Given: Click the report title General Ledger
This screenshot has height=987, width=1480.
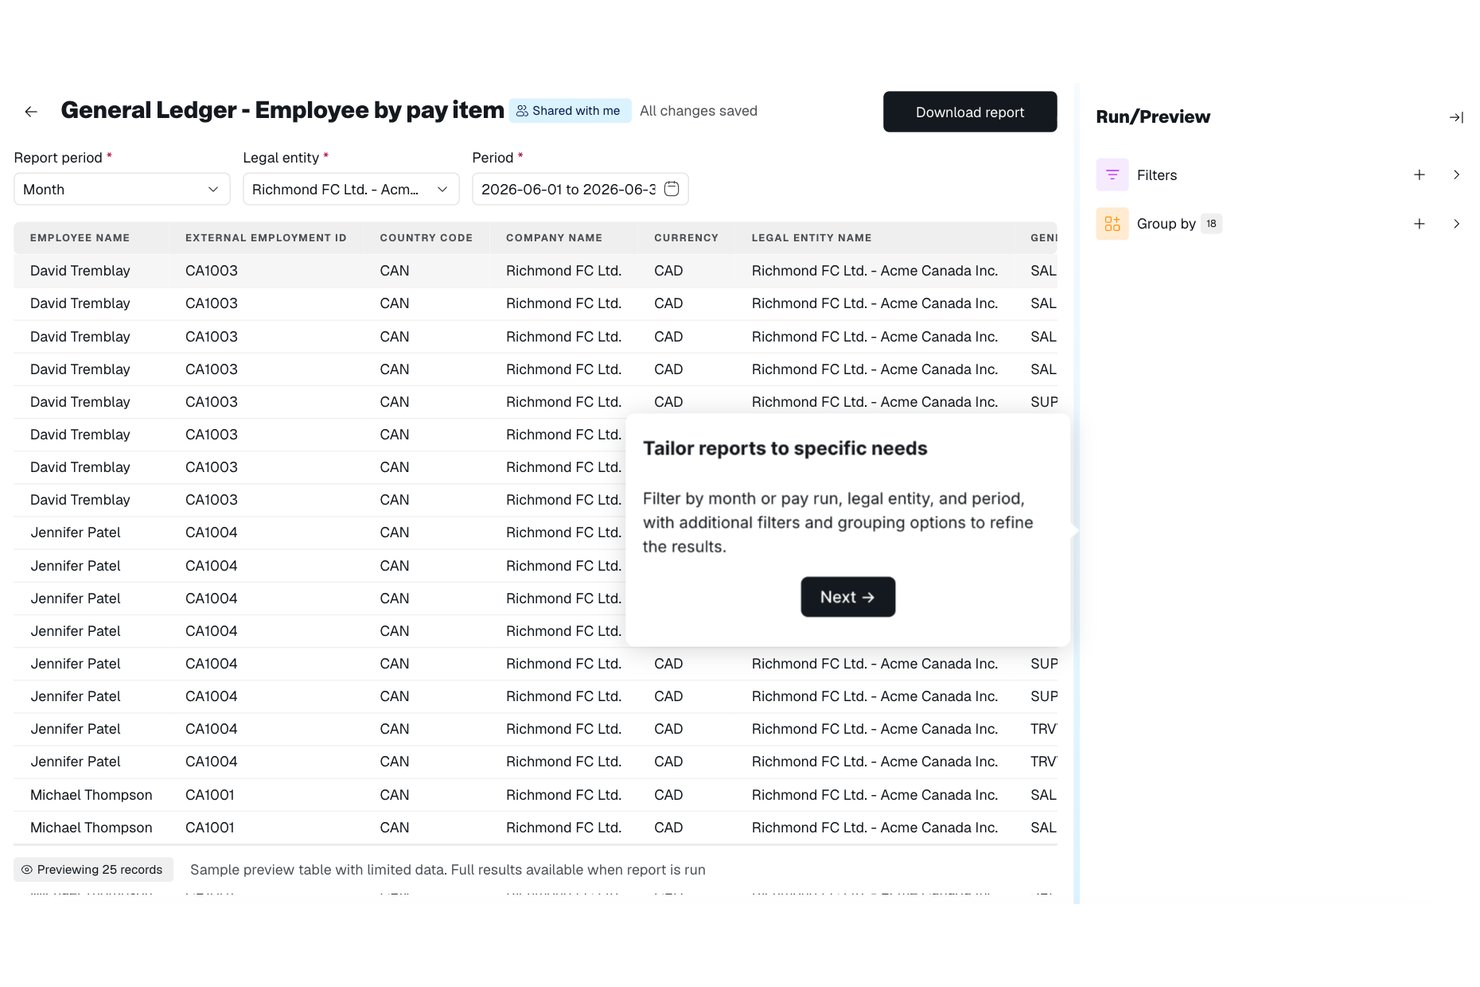Looking at the screenshot, I should pos(282,110).
